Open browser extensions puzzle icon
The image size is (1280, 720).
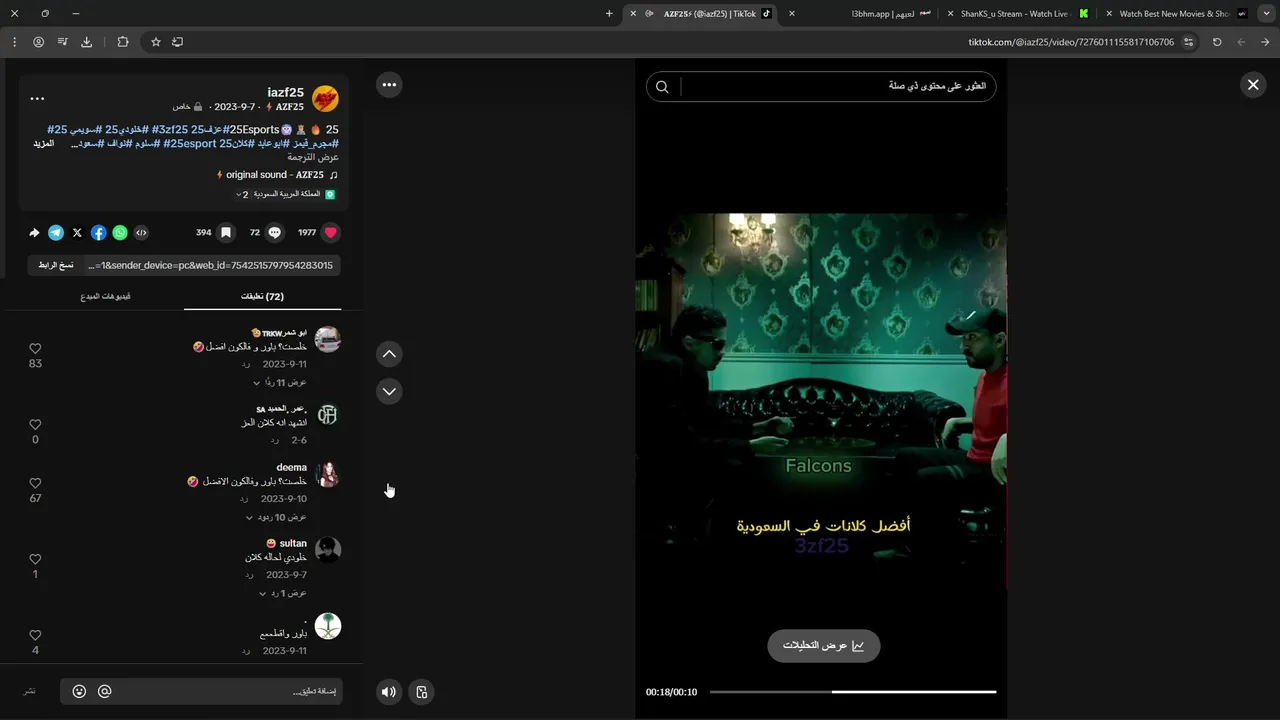(x=123, y=42)
